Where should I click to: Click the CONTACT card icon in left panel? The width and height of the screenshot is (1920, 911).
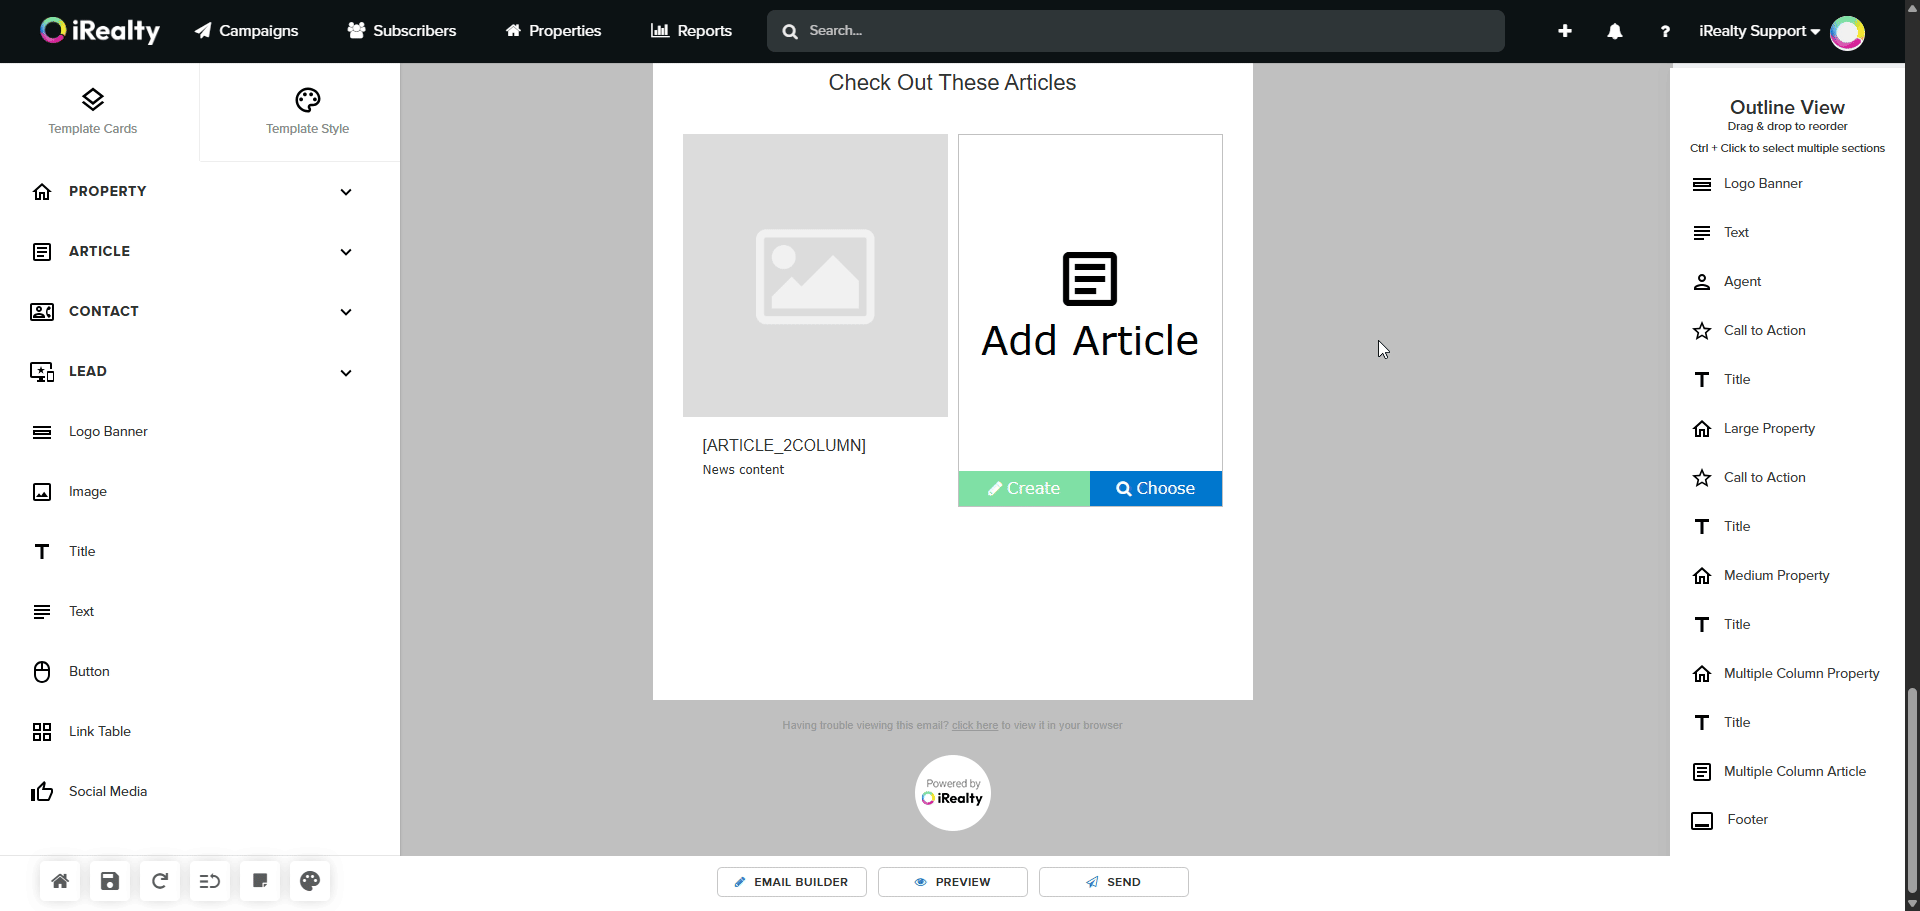coord(42,312)
